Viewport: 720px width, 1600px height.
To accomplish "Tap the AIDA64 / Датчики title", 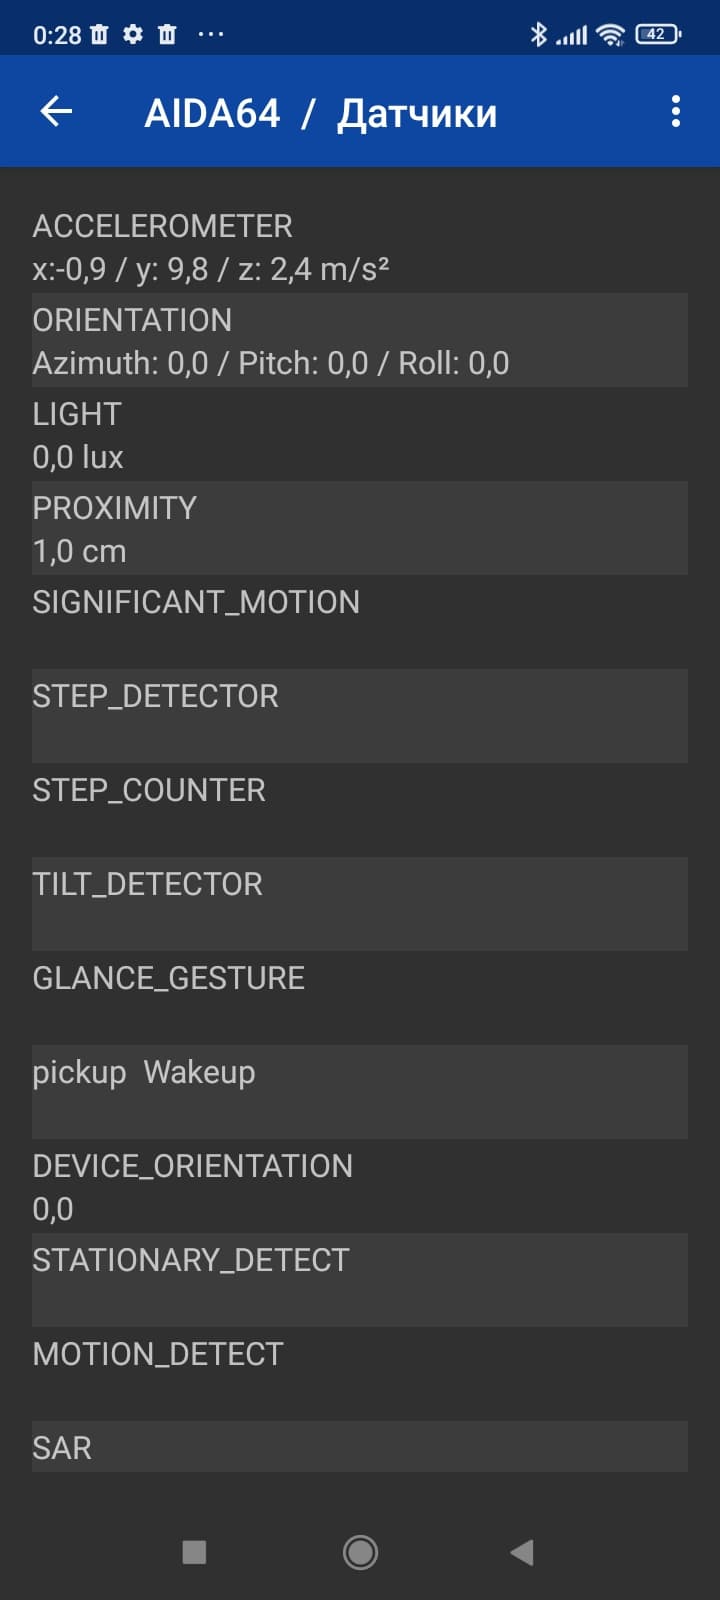I will (x=320, y=113).
